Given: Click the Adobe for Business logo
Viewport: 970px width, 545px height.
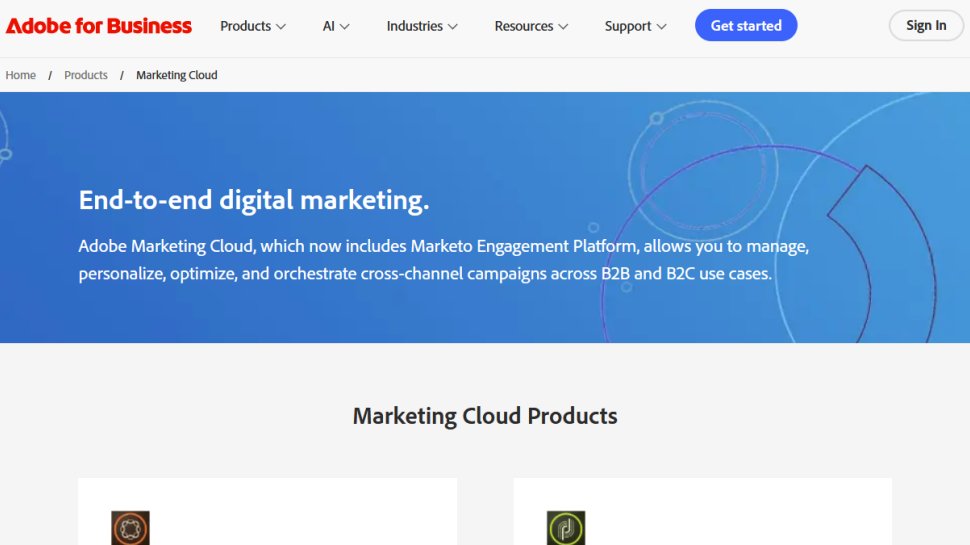Looking at the screenshot, I should tap(99, 26).
